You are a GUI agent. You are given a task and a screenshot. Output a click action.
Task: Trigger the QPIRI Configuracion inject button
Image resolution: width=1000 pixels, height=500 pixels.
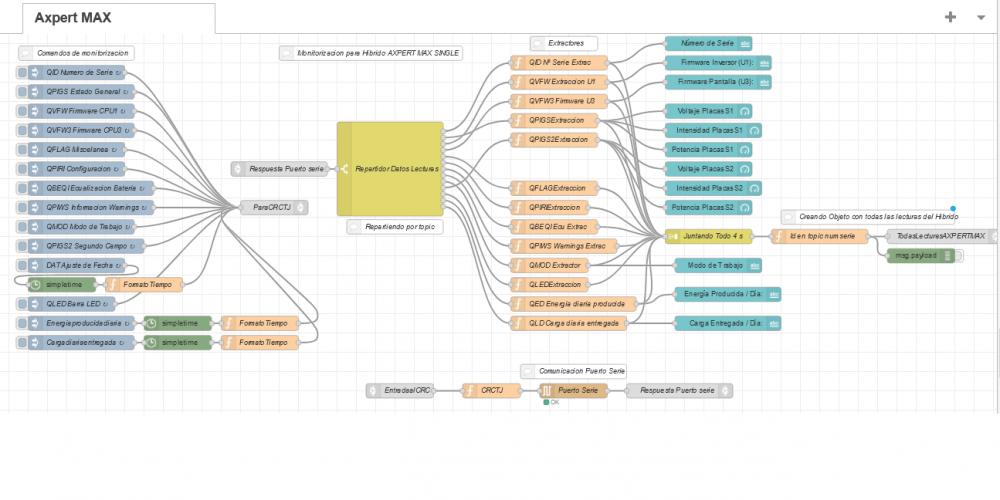coord(22,169)
